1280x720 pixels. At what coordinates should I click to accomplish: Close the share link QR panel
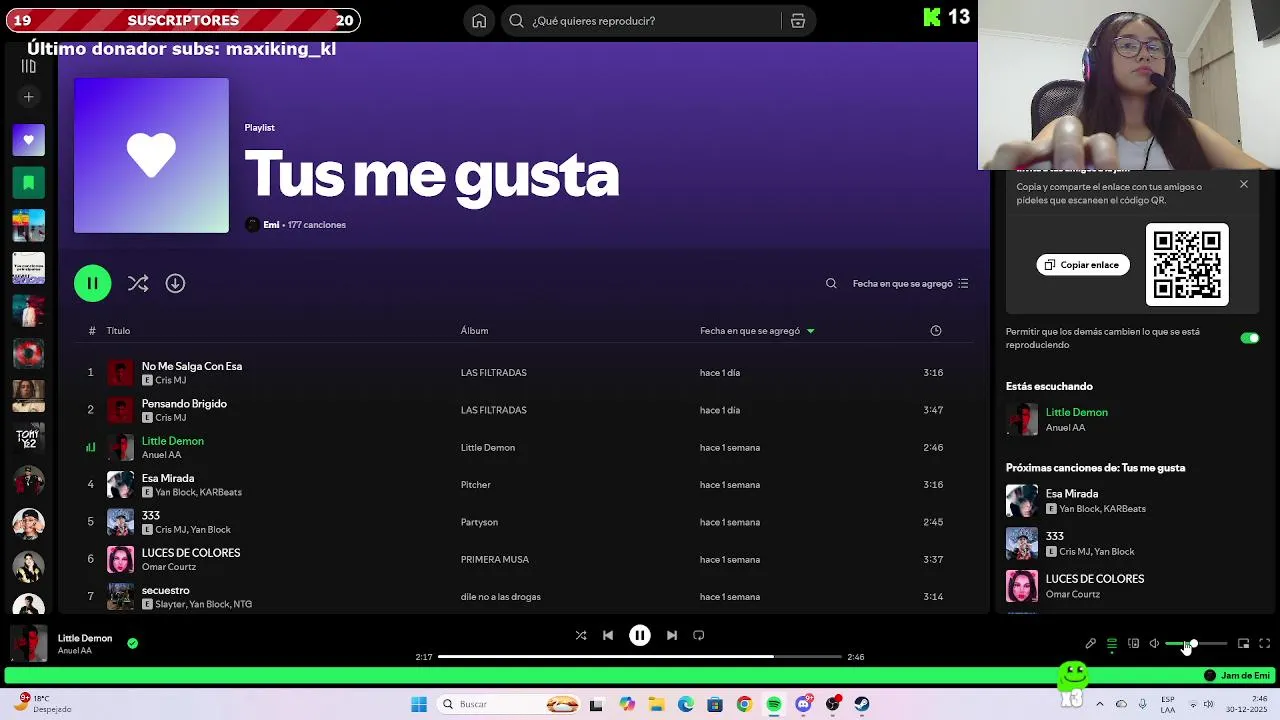pyautogui.click(x=1244, y=185)
